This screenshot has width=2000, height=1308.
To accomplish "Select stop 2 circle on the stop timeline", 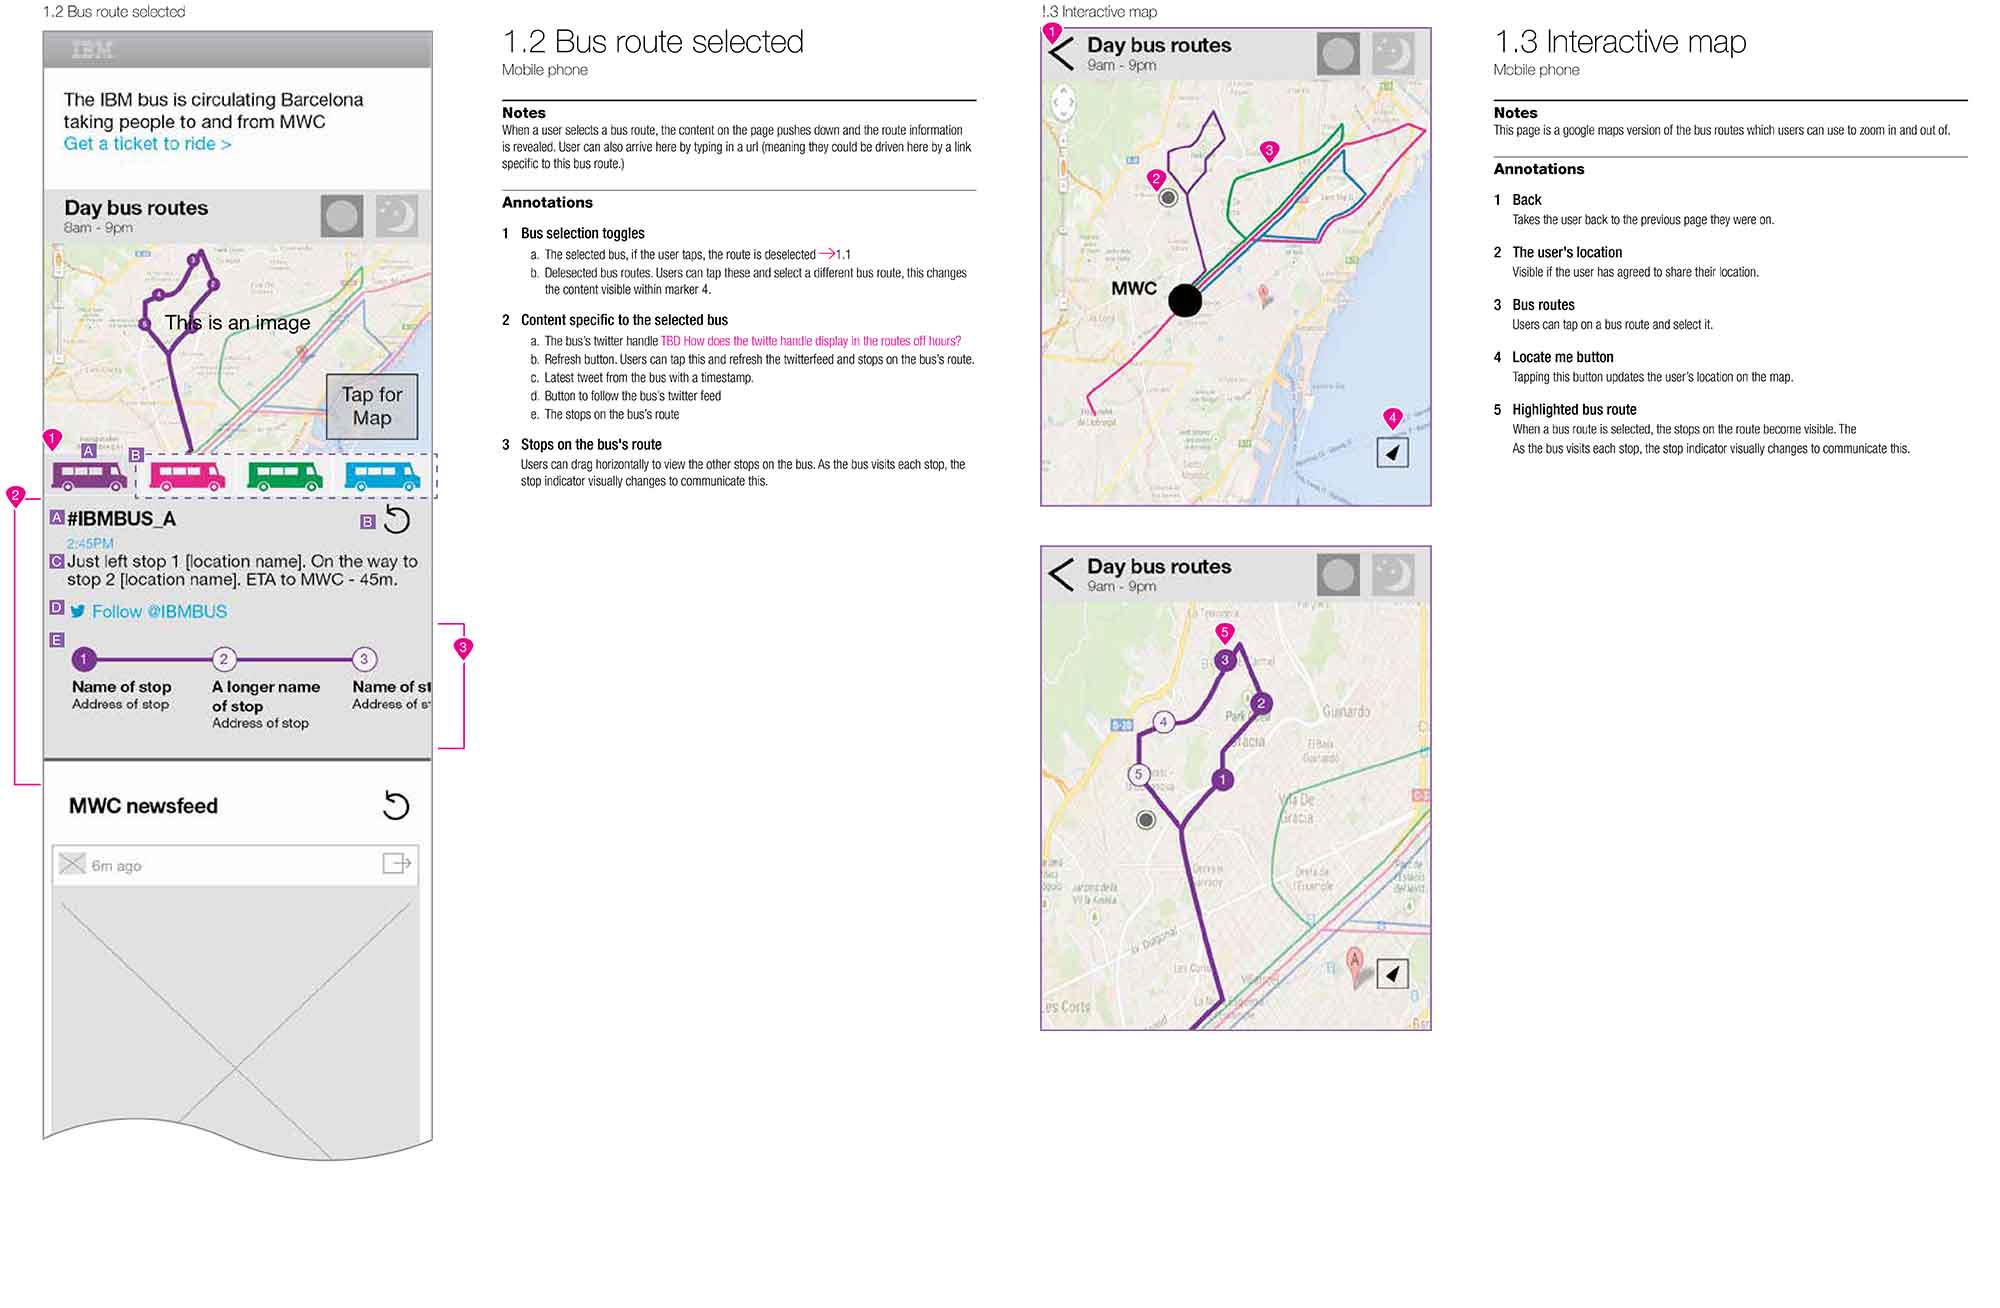I will coord(224,659).
